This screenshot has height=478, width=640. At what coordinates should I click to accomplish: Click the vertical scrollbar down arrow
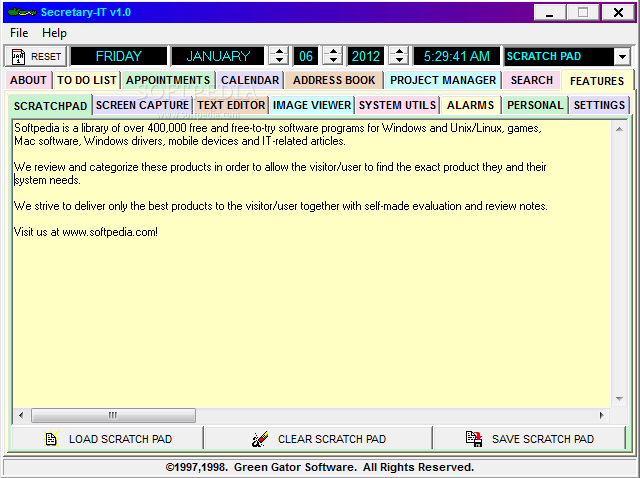tap(619, 399)
